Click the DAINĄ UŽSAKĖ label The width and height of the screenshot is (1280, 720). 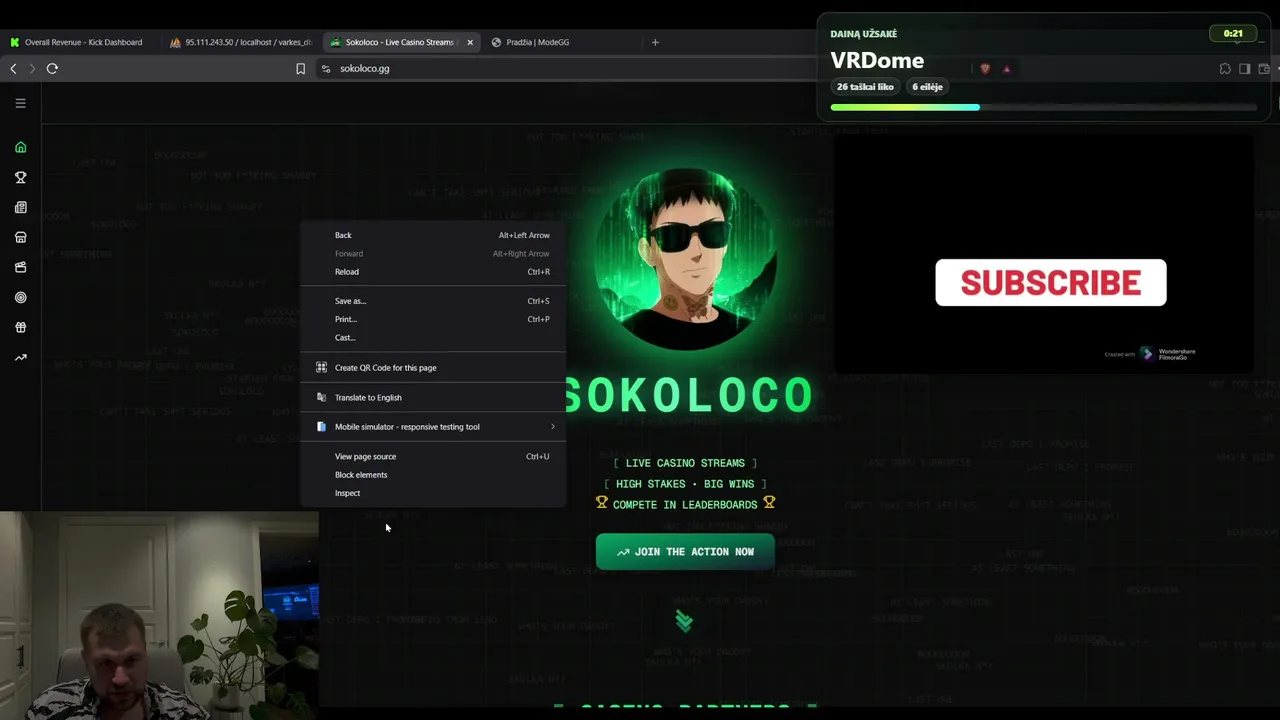click(863, 34)
